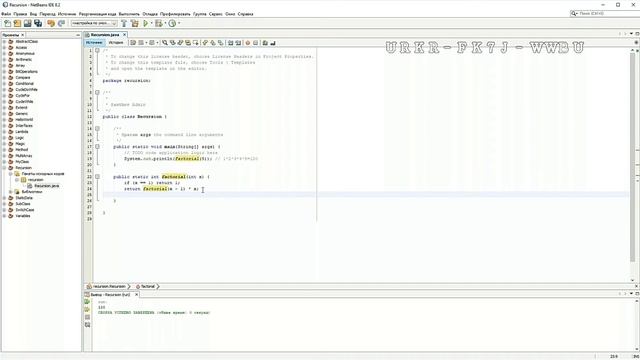Screen dimensions: 640x360
Task: Click the Save All toolbar icon
Action: tap(38, 23)
